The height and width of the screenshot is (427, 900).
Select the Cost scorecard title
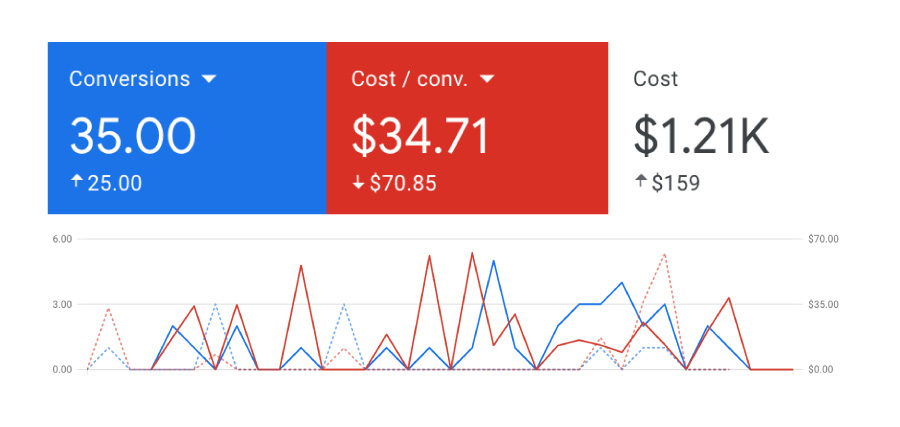pos(656,79)
